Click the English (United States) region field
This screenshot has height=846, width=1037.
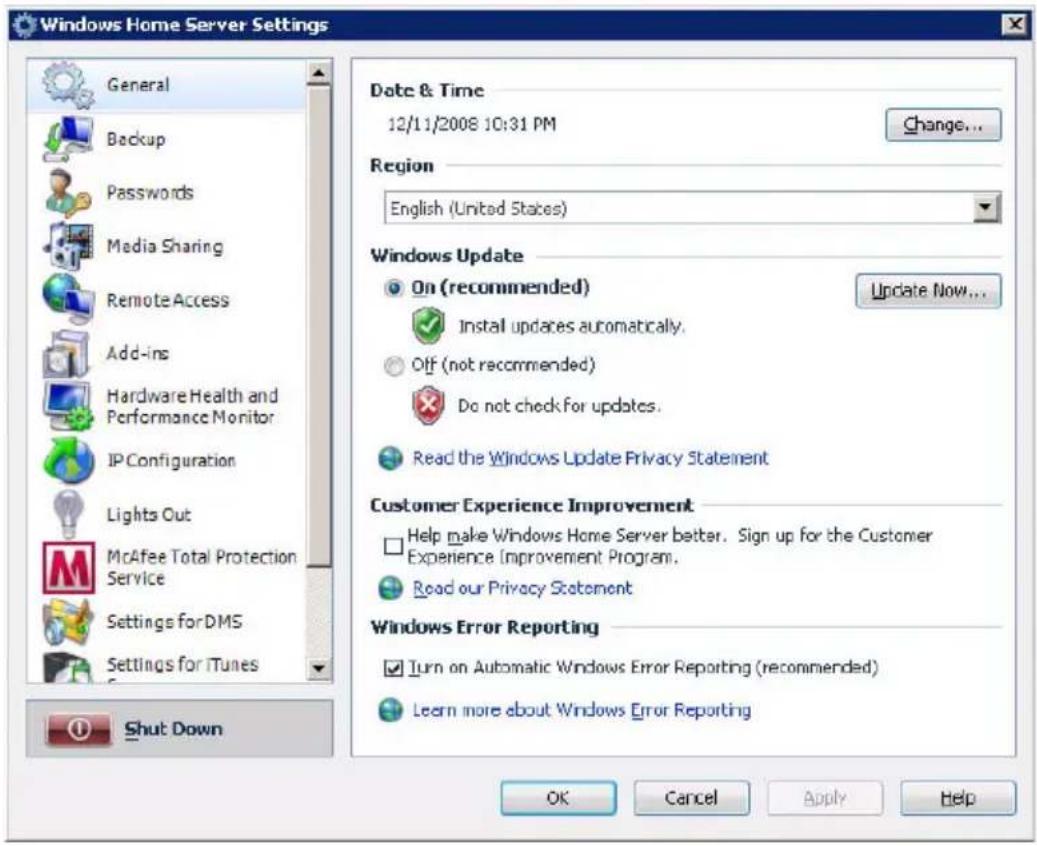(x=692, y=208)
